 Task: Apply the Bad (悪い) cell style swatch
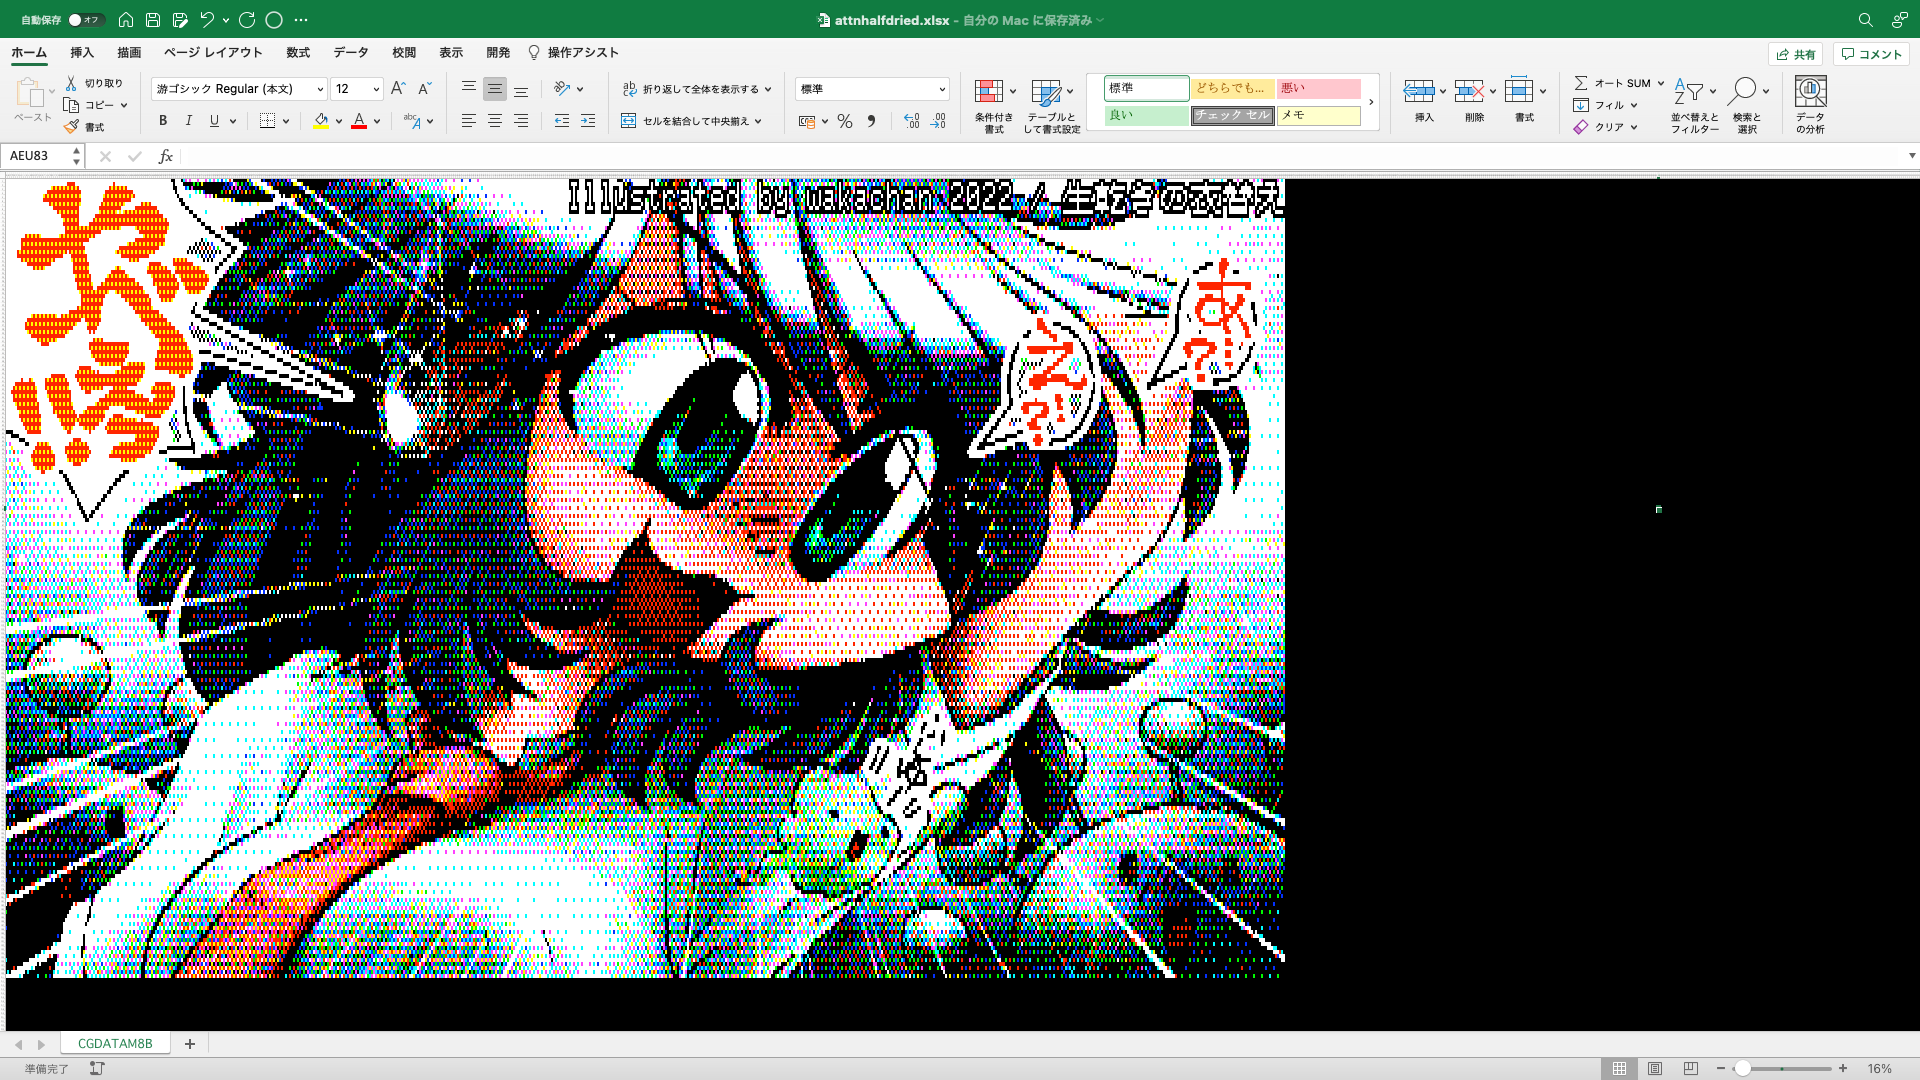point(1318,88)
